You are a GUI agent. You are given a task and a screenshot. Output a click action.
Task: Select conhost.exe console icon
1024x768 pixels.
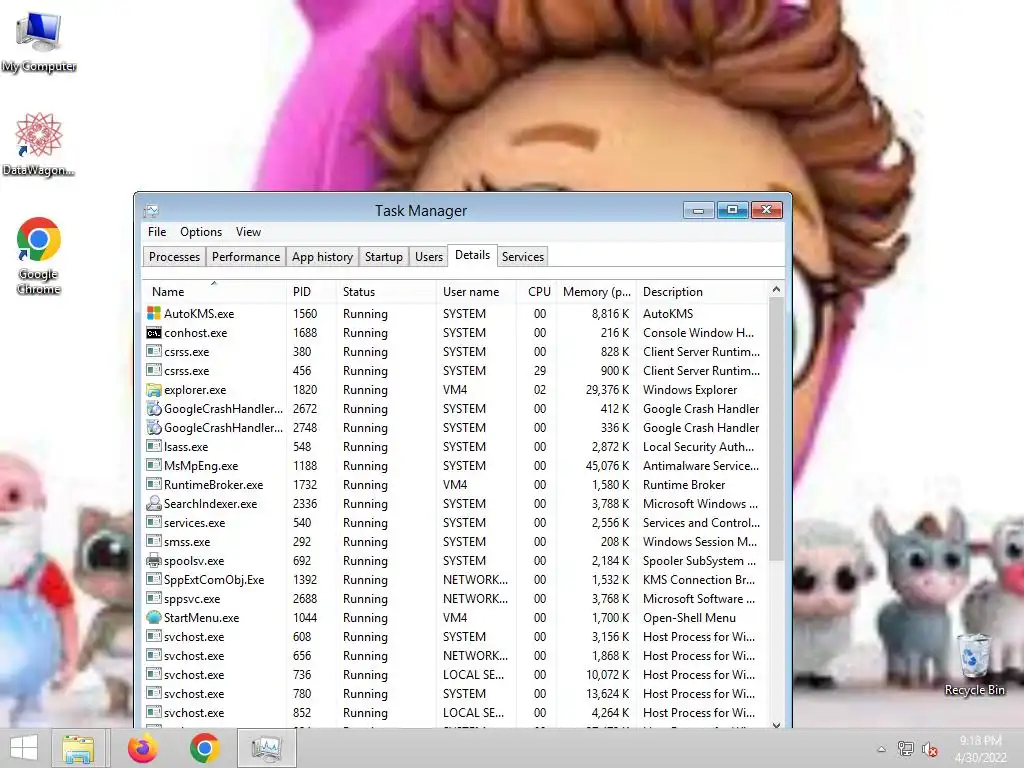[x=153, y=332]
